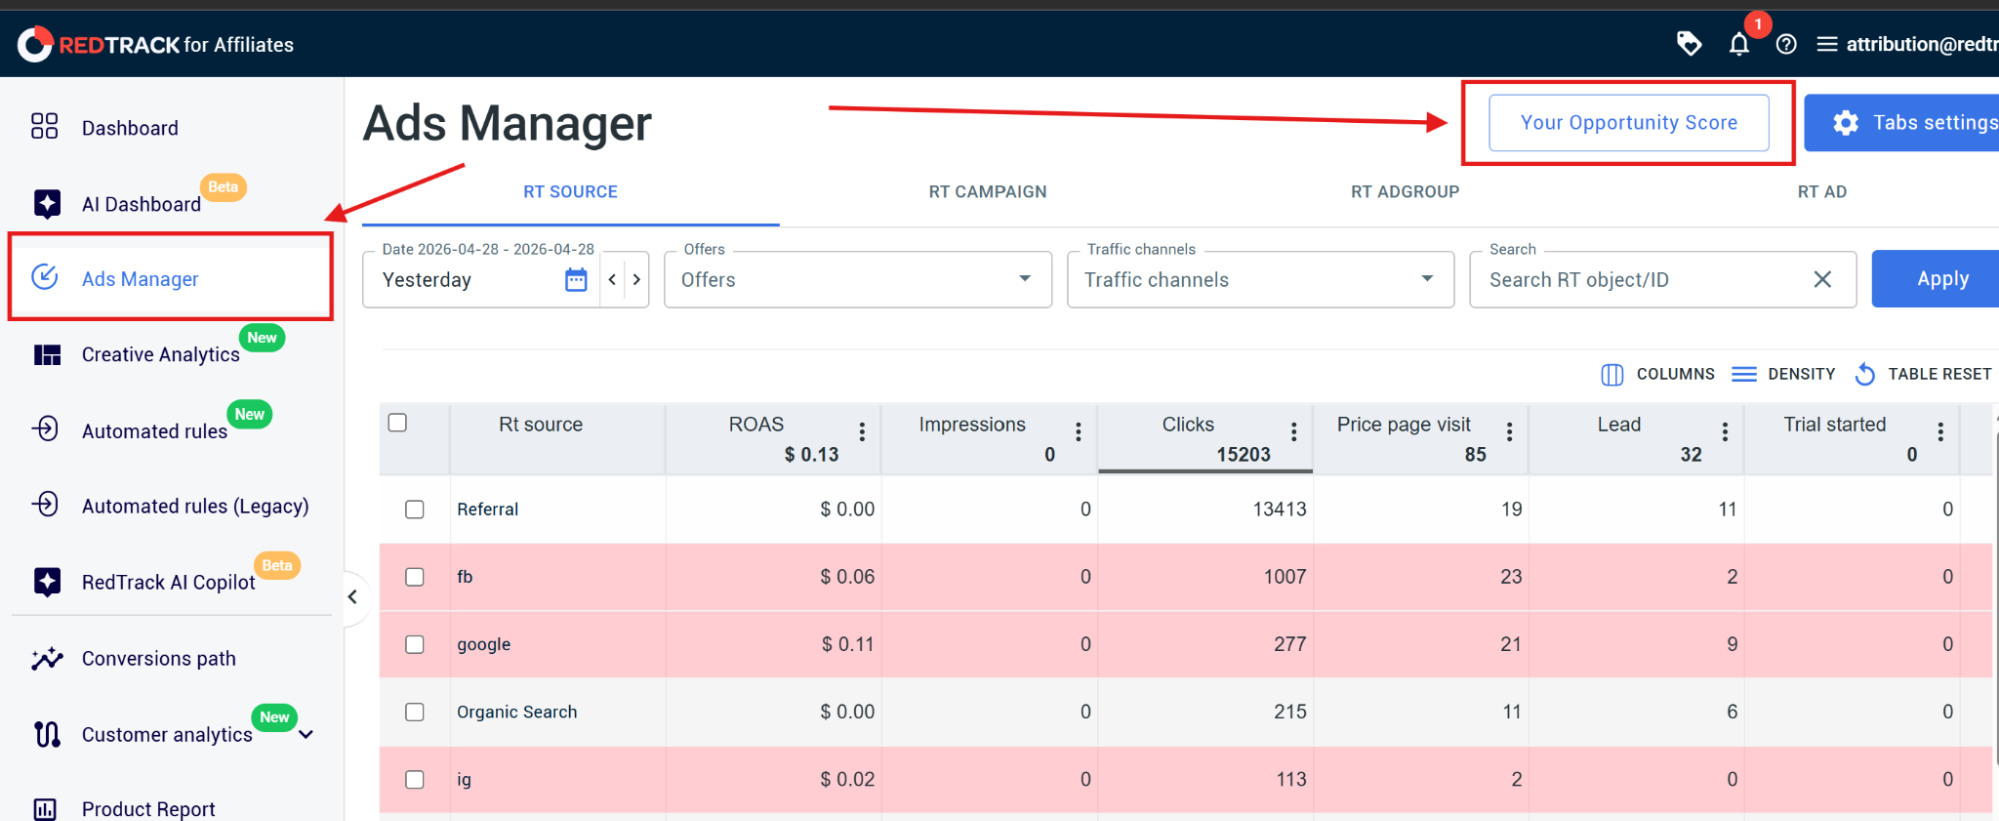1999x821 pixels.
Task: Click the Customer analytics icon
Action: [47, 734]
